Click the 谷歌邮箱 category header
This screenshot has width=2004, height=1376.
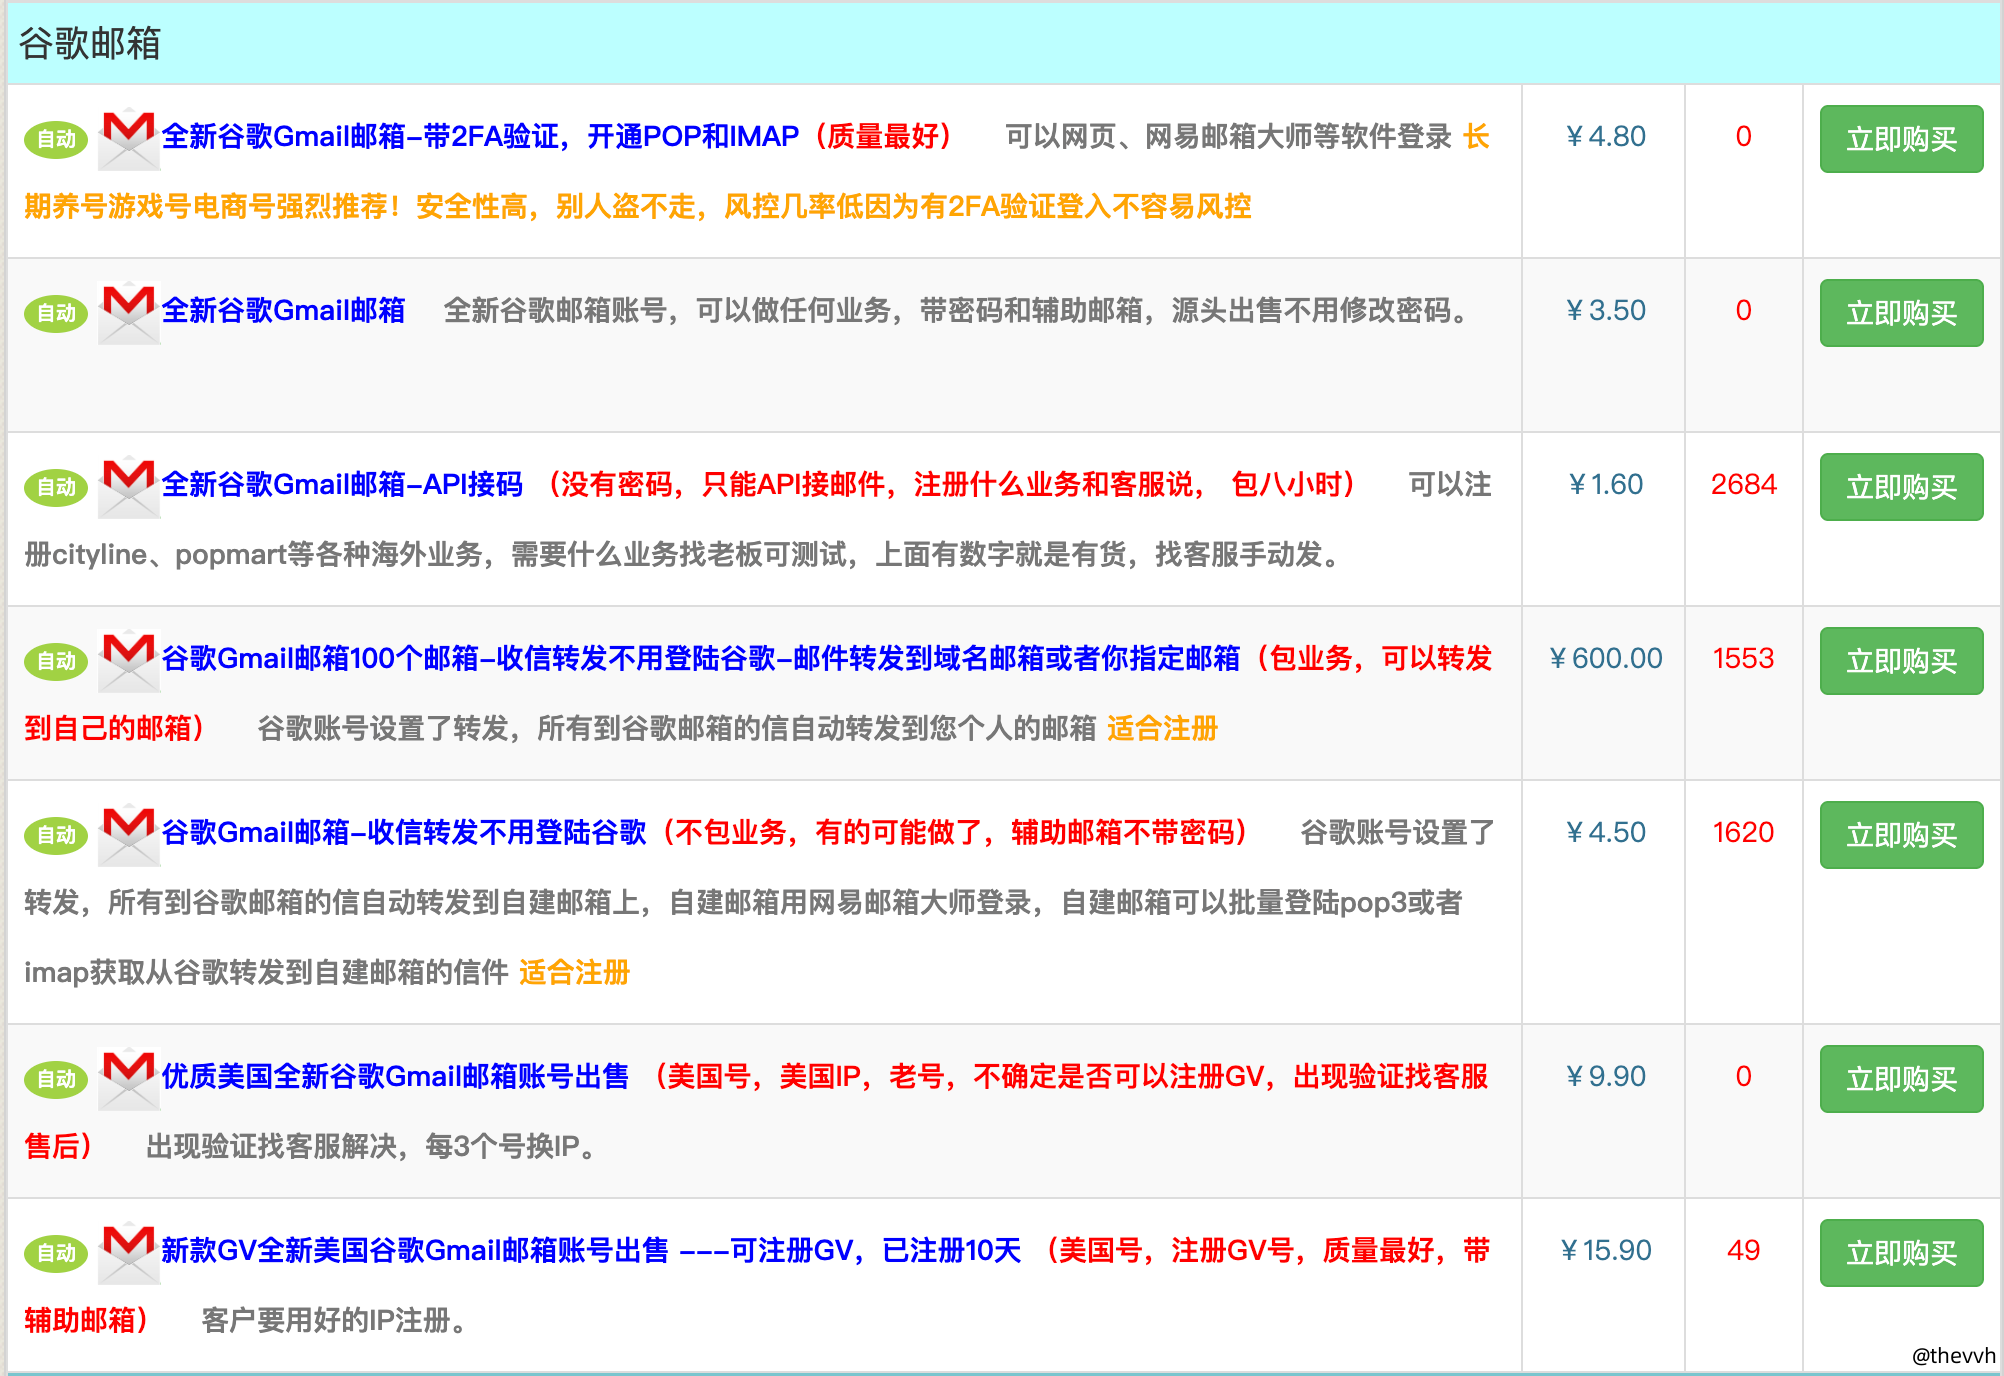coord(90,43)
